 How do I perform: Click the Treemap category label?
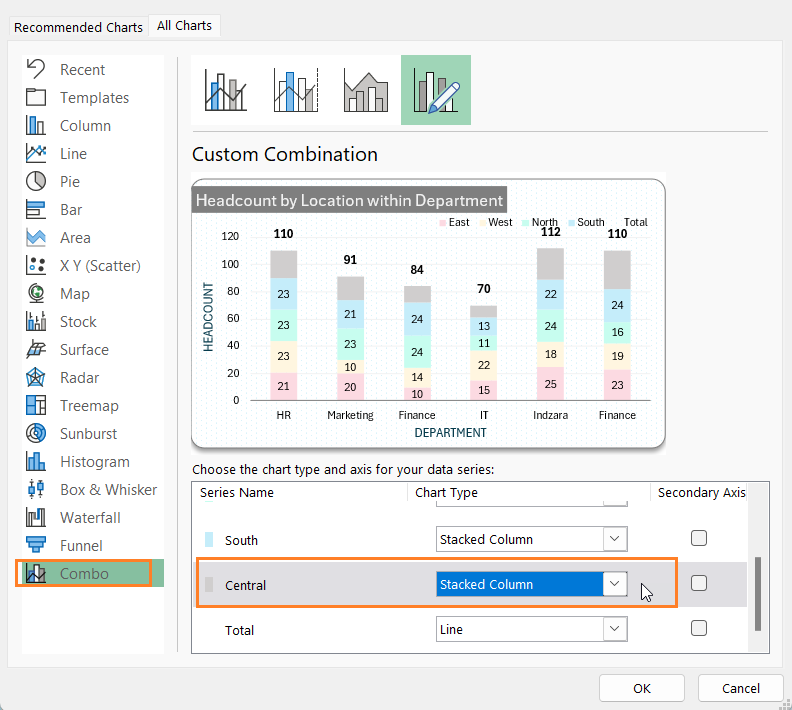pos(89,405)
